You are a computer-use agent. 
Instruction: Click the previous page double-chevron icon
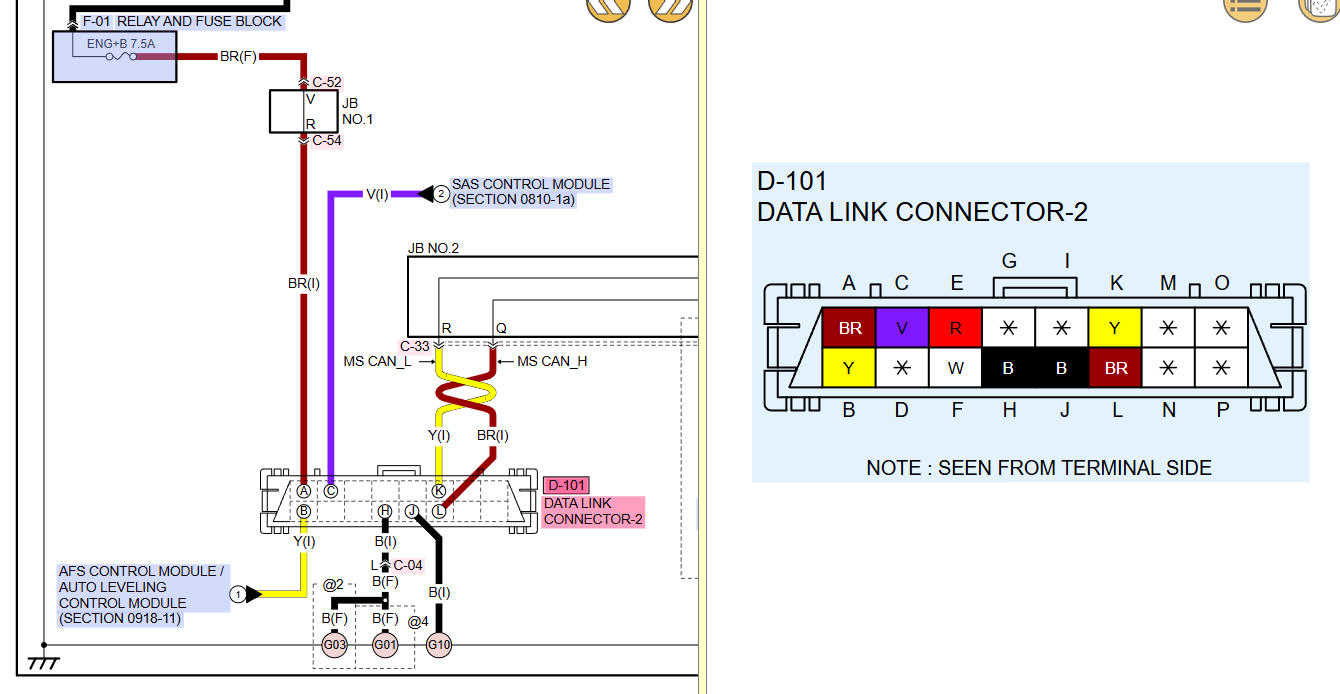(607, 8)
